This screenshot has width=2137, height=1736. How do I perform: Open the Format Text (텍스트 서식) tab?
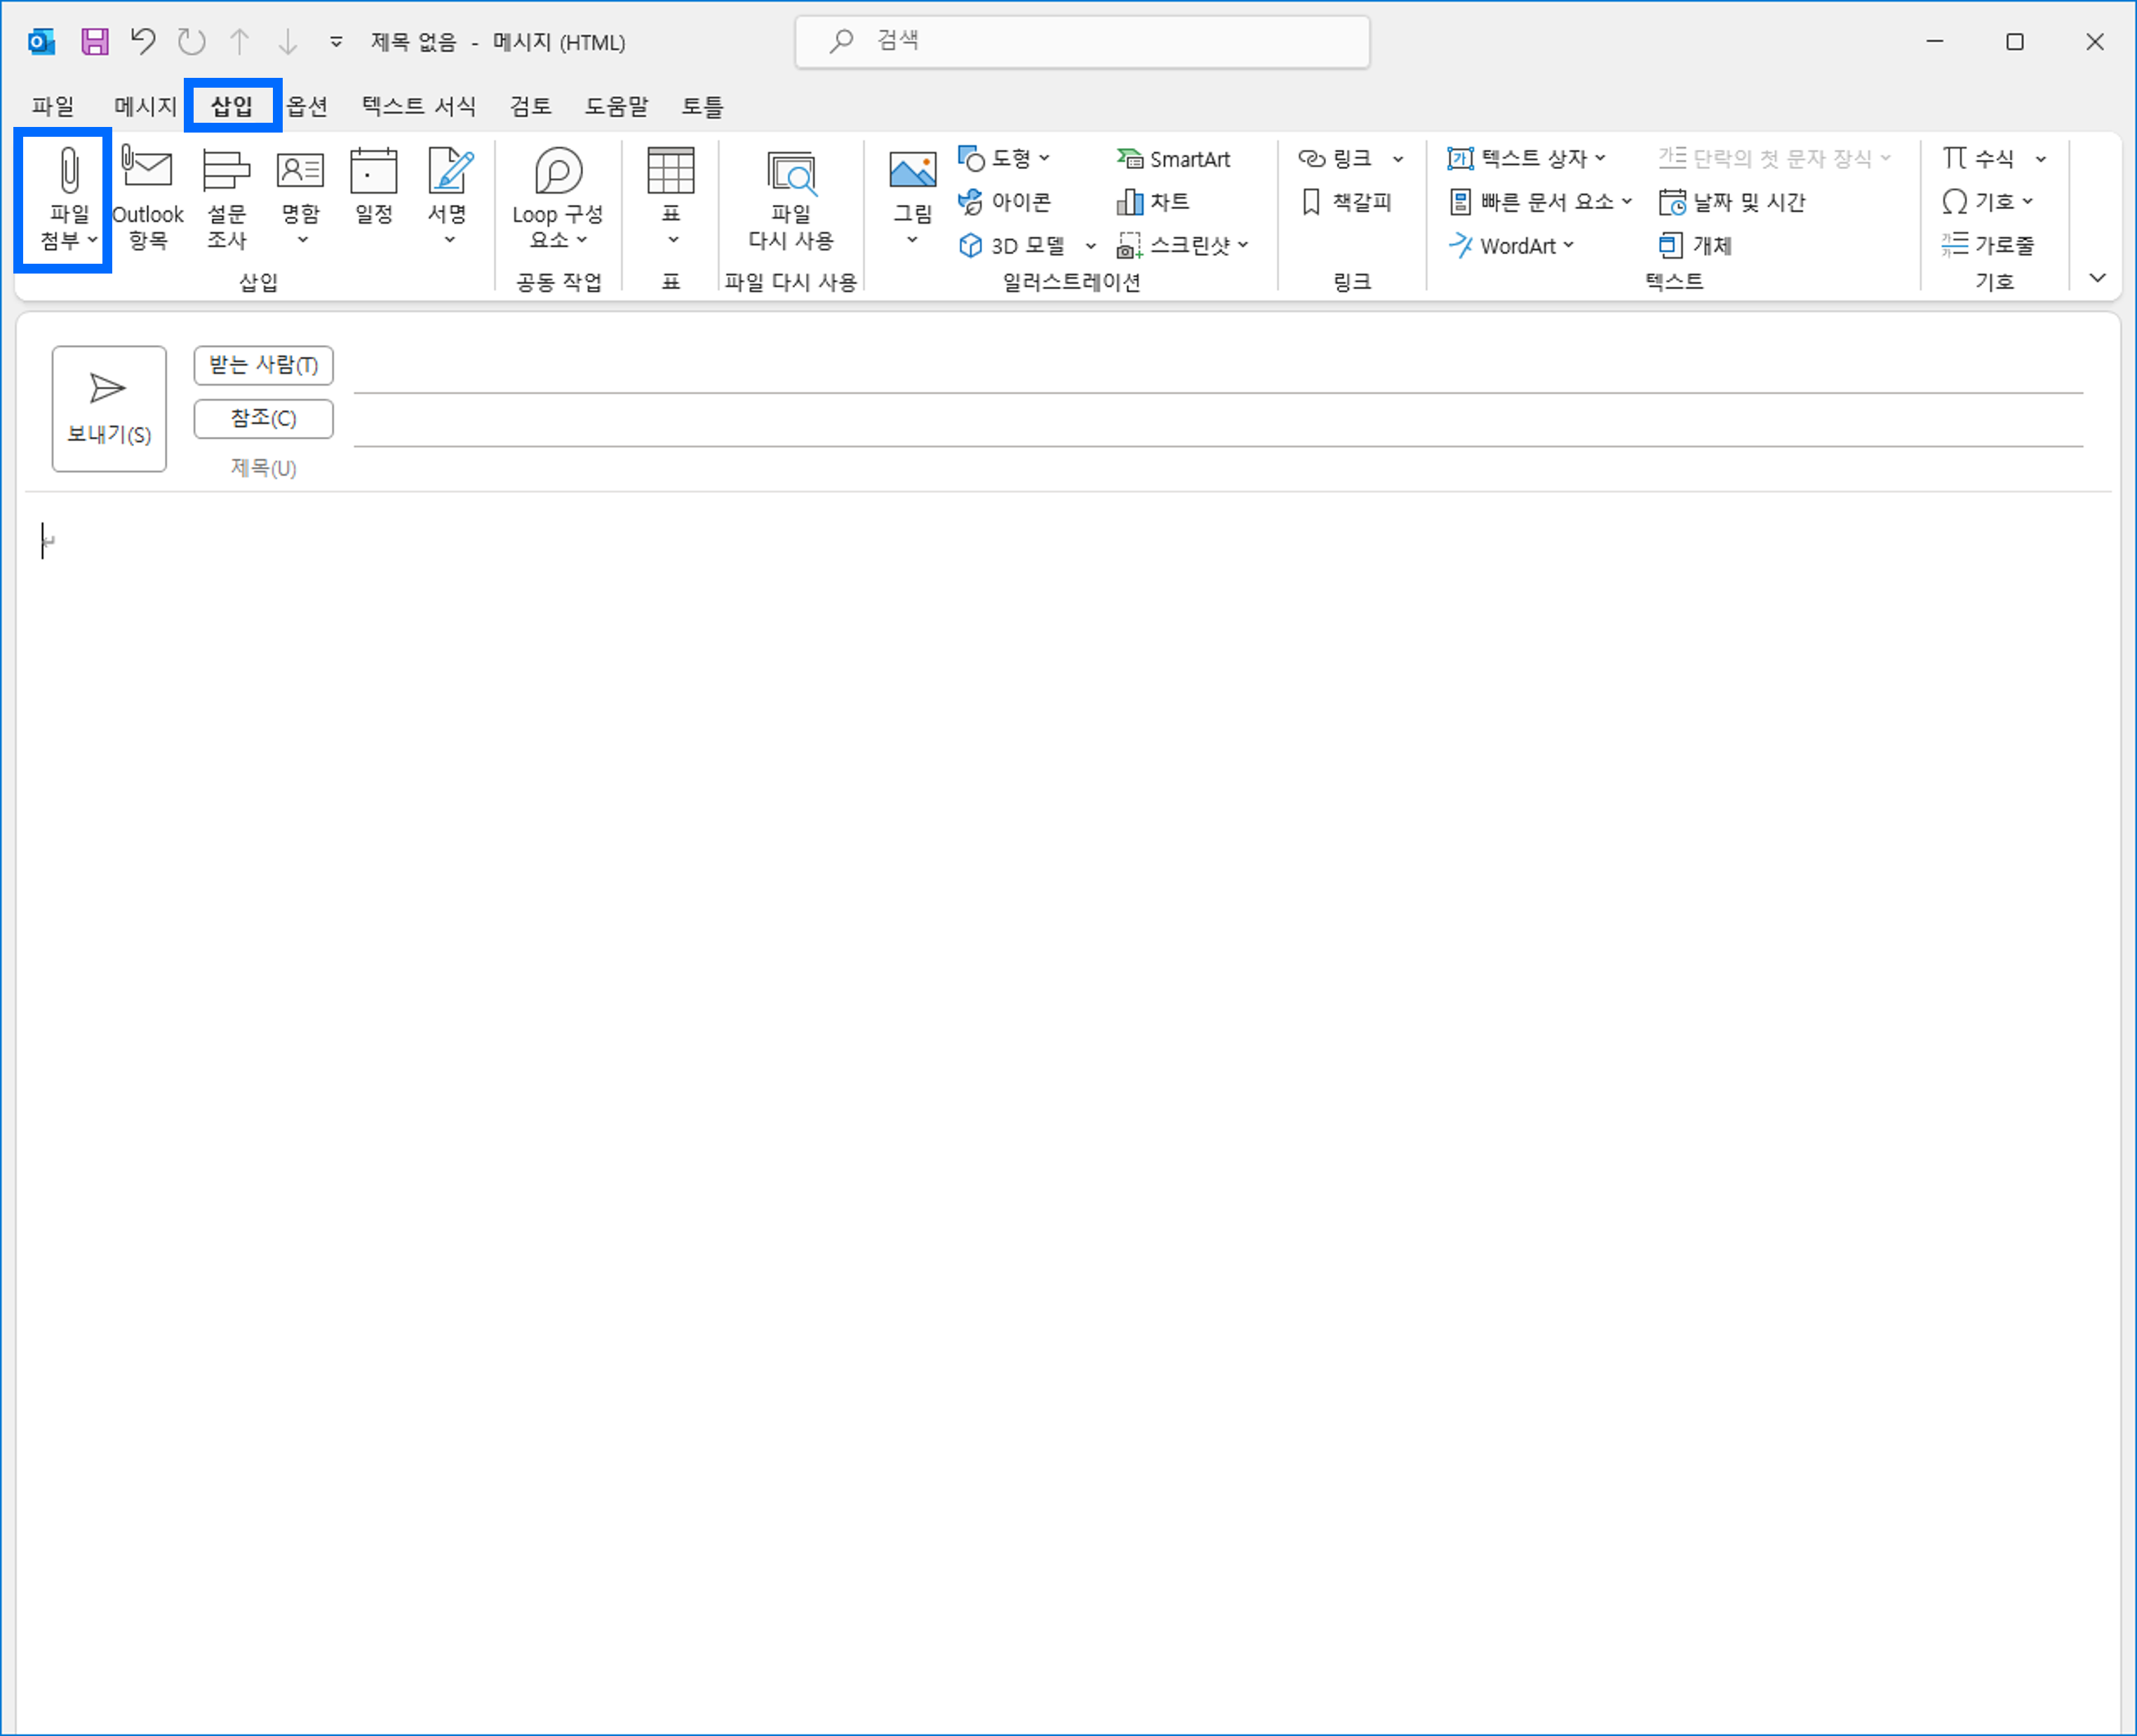tap(419, 106)
